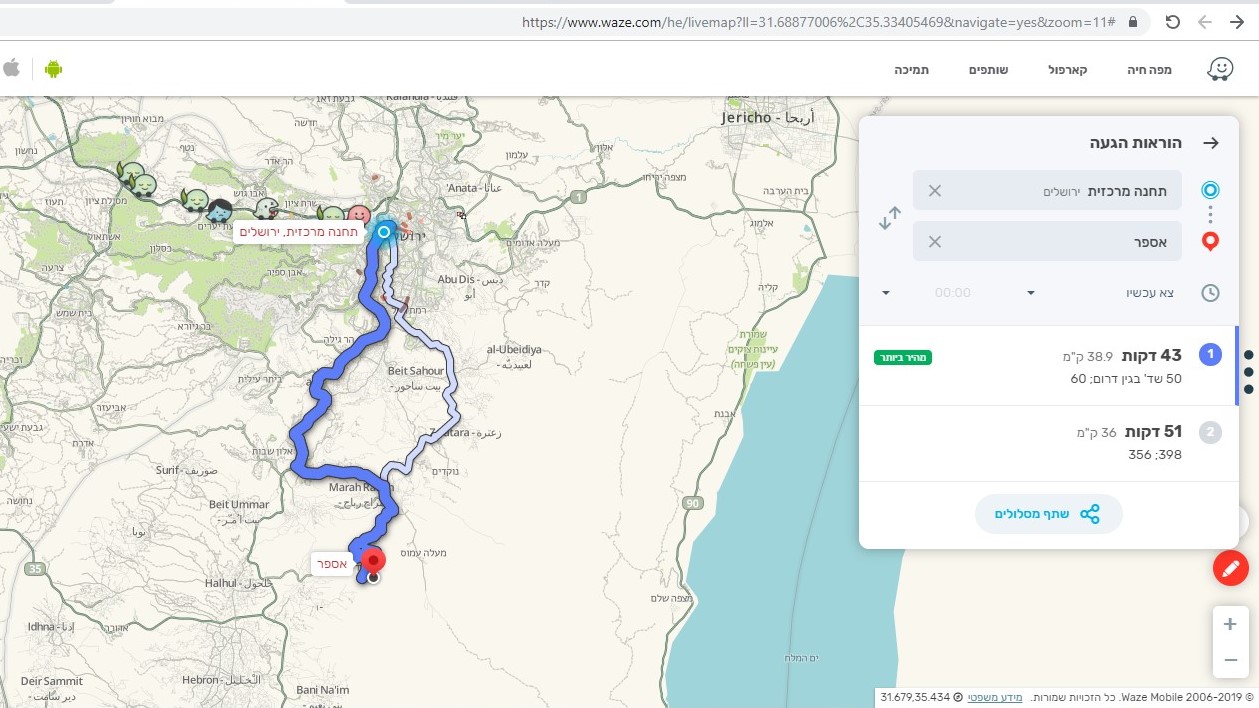Image resolution: width=1259 pixels, height=708 pixels.
Task: Click the Android app download icon
Action: pyautogui.click(x=53, y=69)
